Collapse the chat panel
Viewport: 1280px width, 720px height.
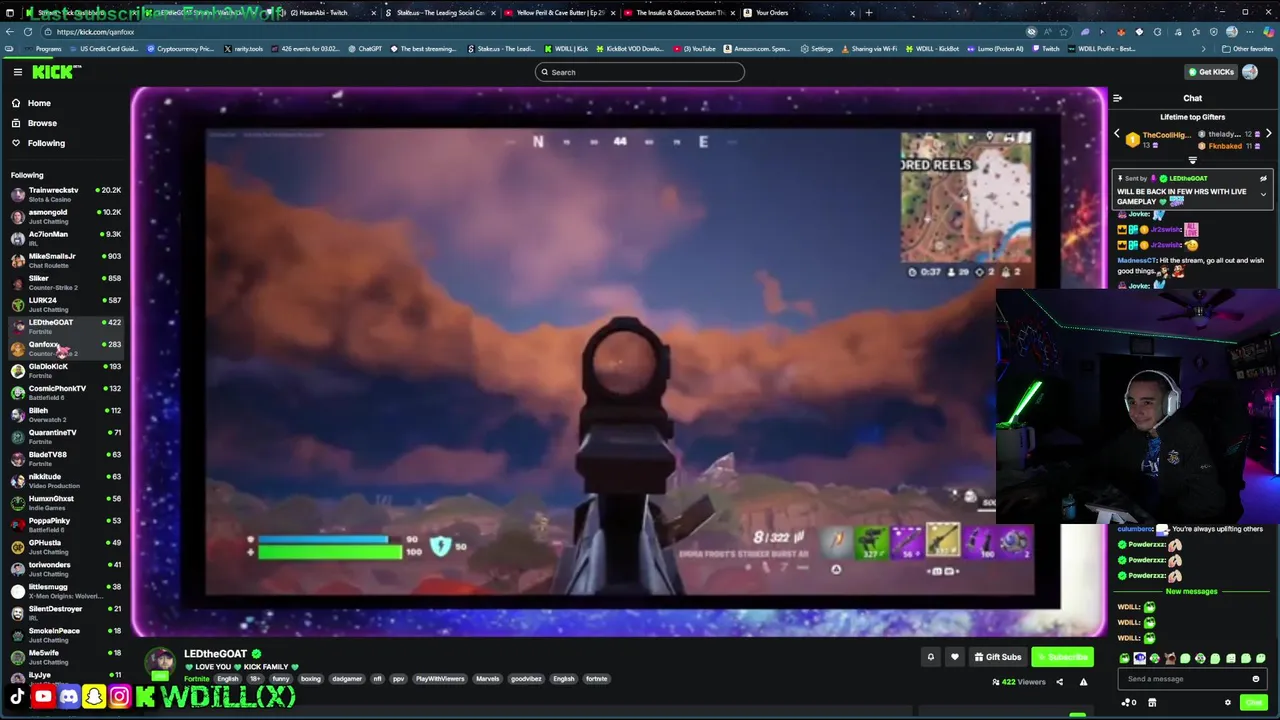[x=1117, y=98]
